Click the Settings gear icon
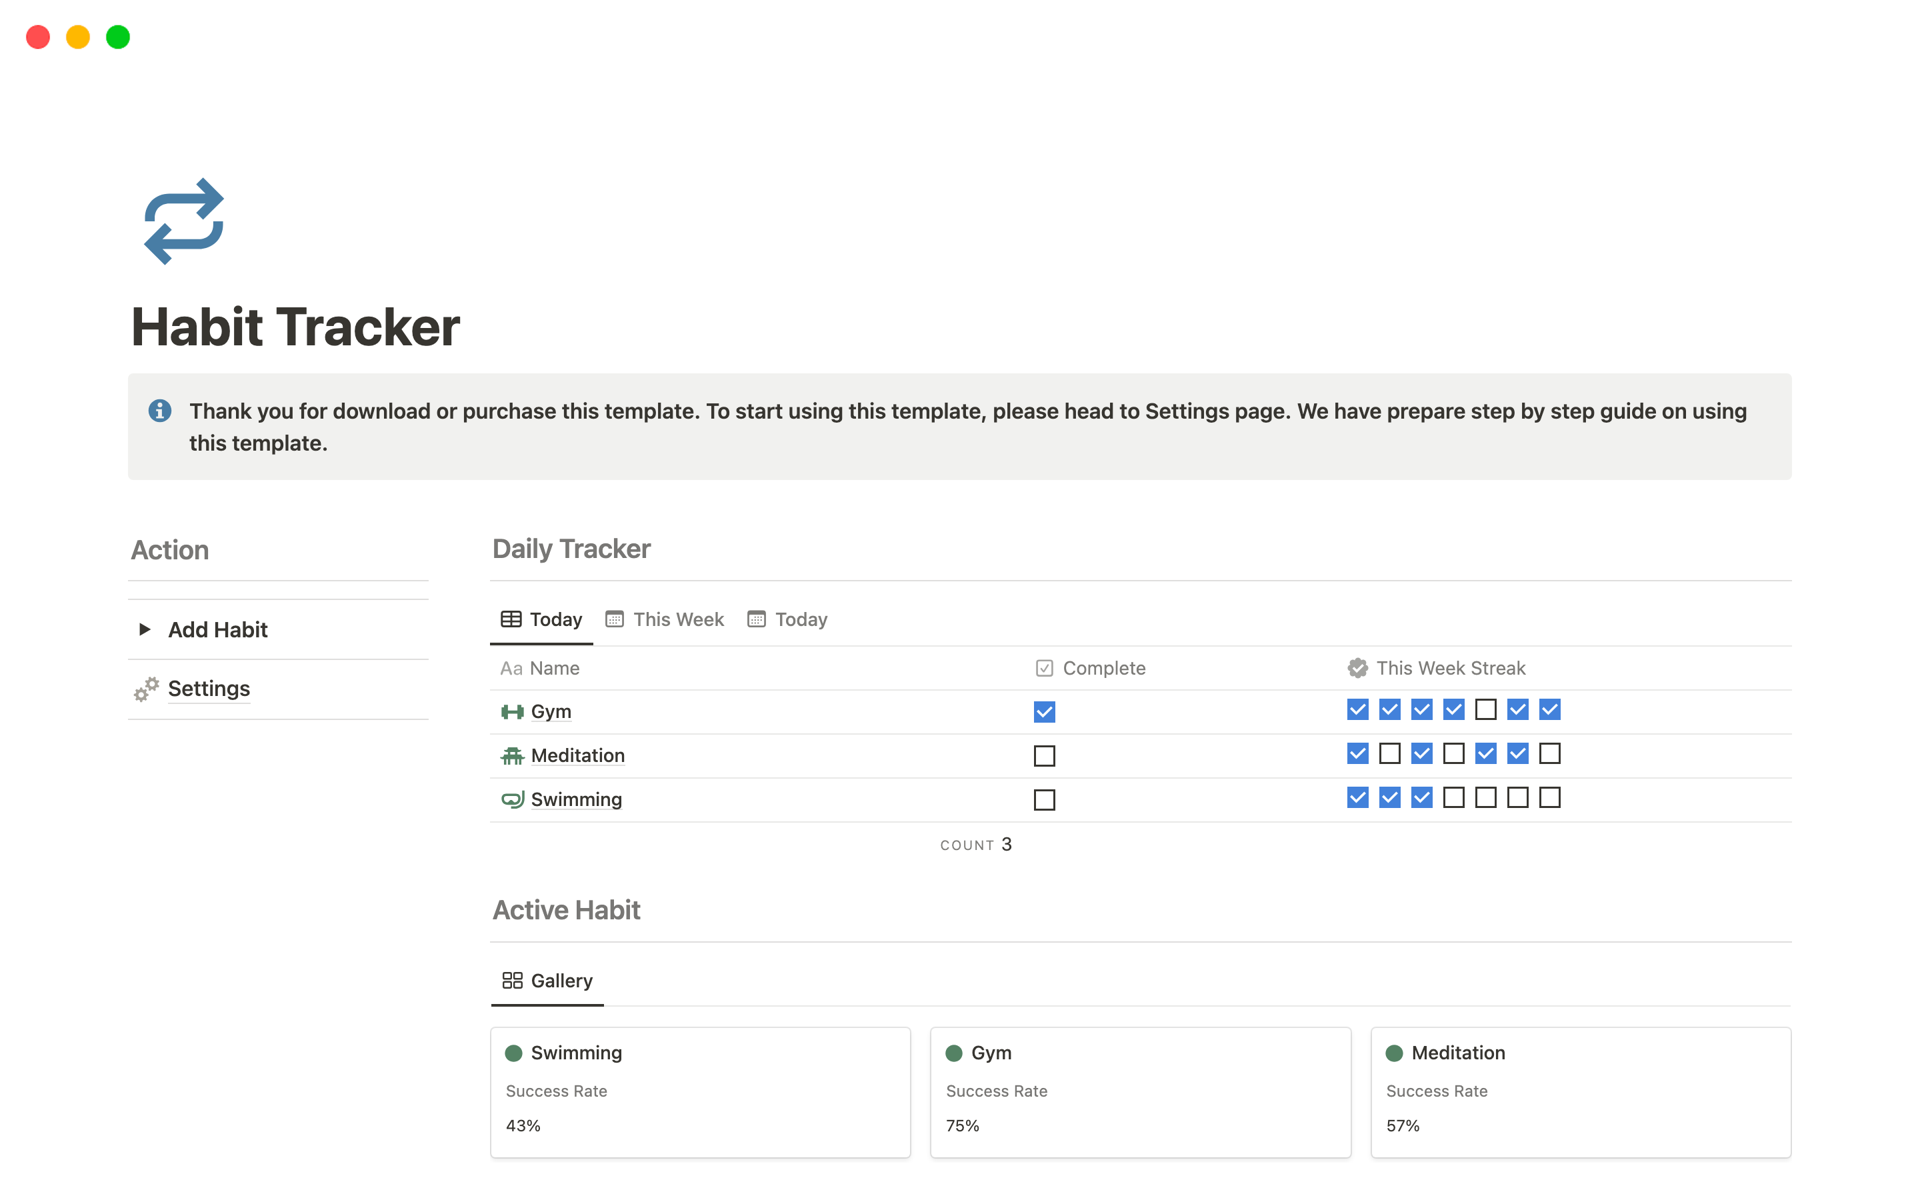This screenshot has height=1200, width=1920. pyautogui.click(x=147, y=687)
